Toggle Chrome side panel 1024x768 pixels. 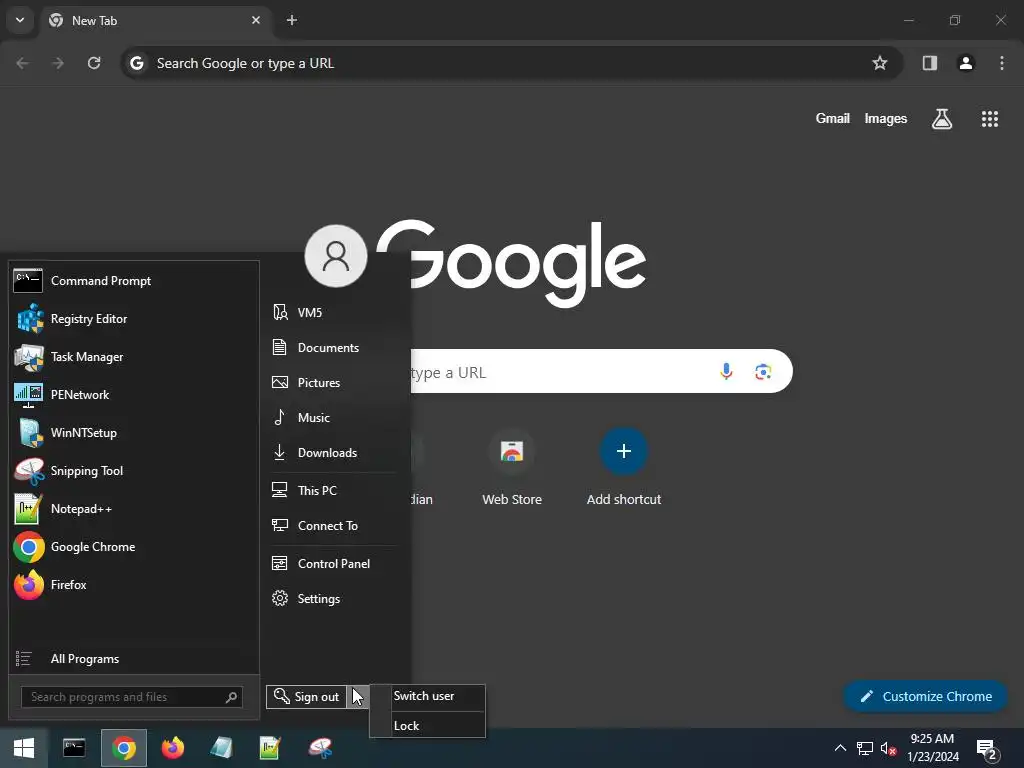[x=930, y=63]
